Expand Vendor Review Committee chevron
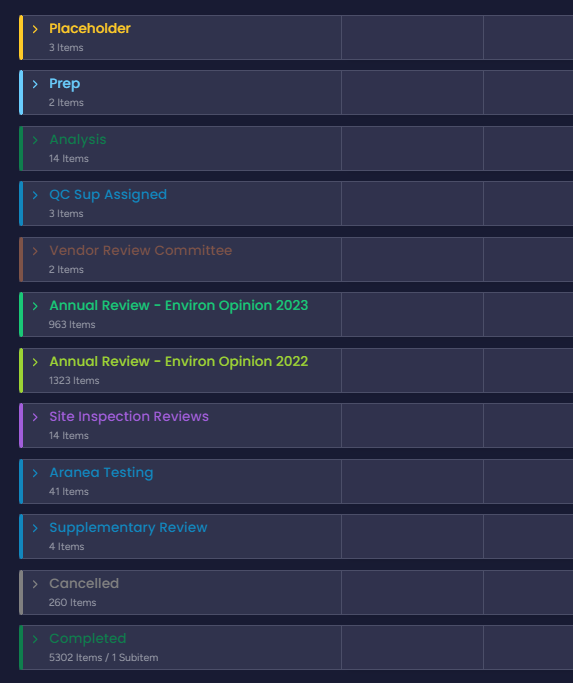This screenshot has width=573, height=683. pos(35,251)
